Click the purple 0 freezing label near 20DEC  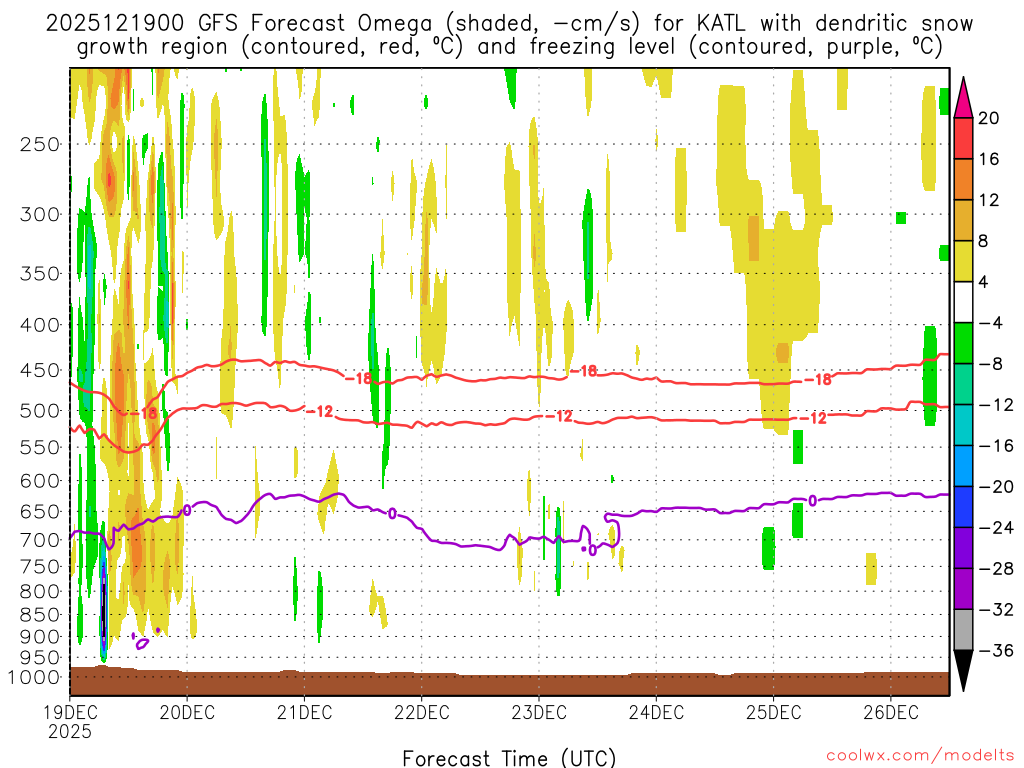(x=186, y=510)
